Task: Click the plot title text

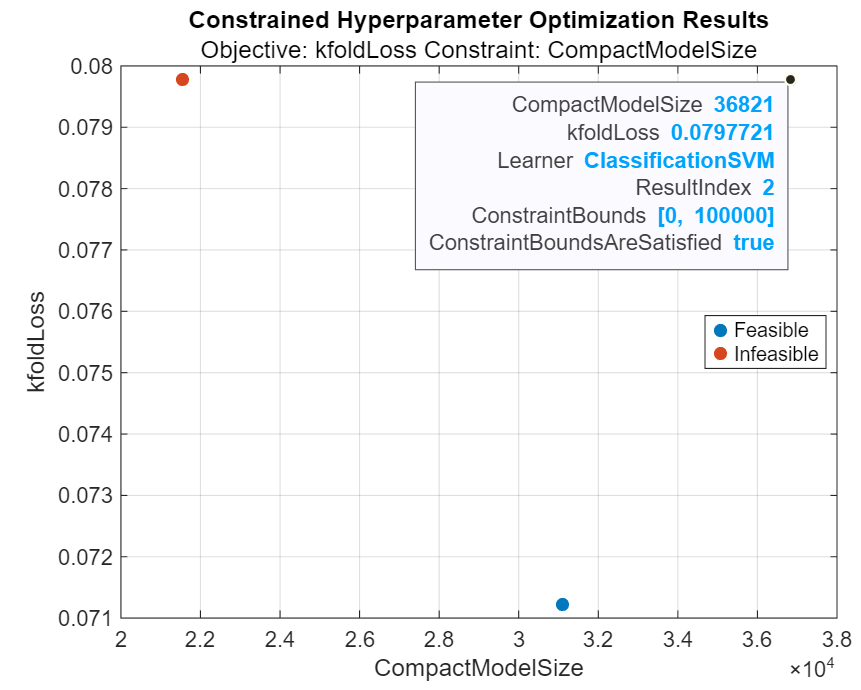Action: tap(478, 20)
